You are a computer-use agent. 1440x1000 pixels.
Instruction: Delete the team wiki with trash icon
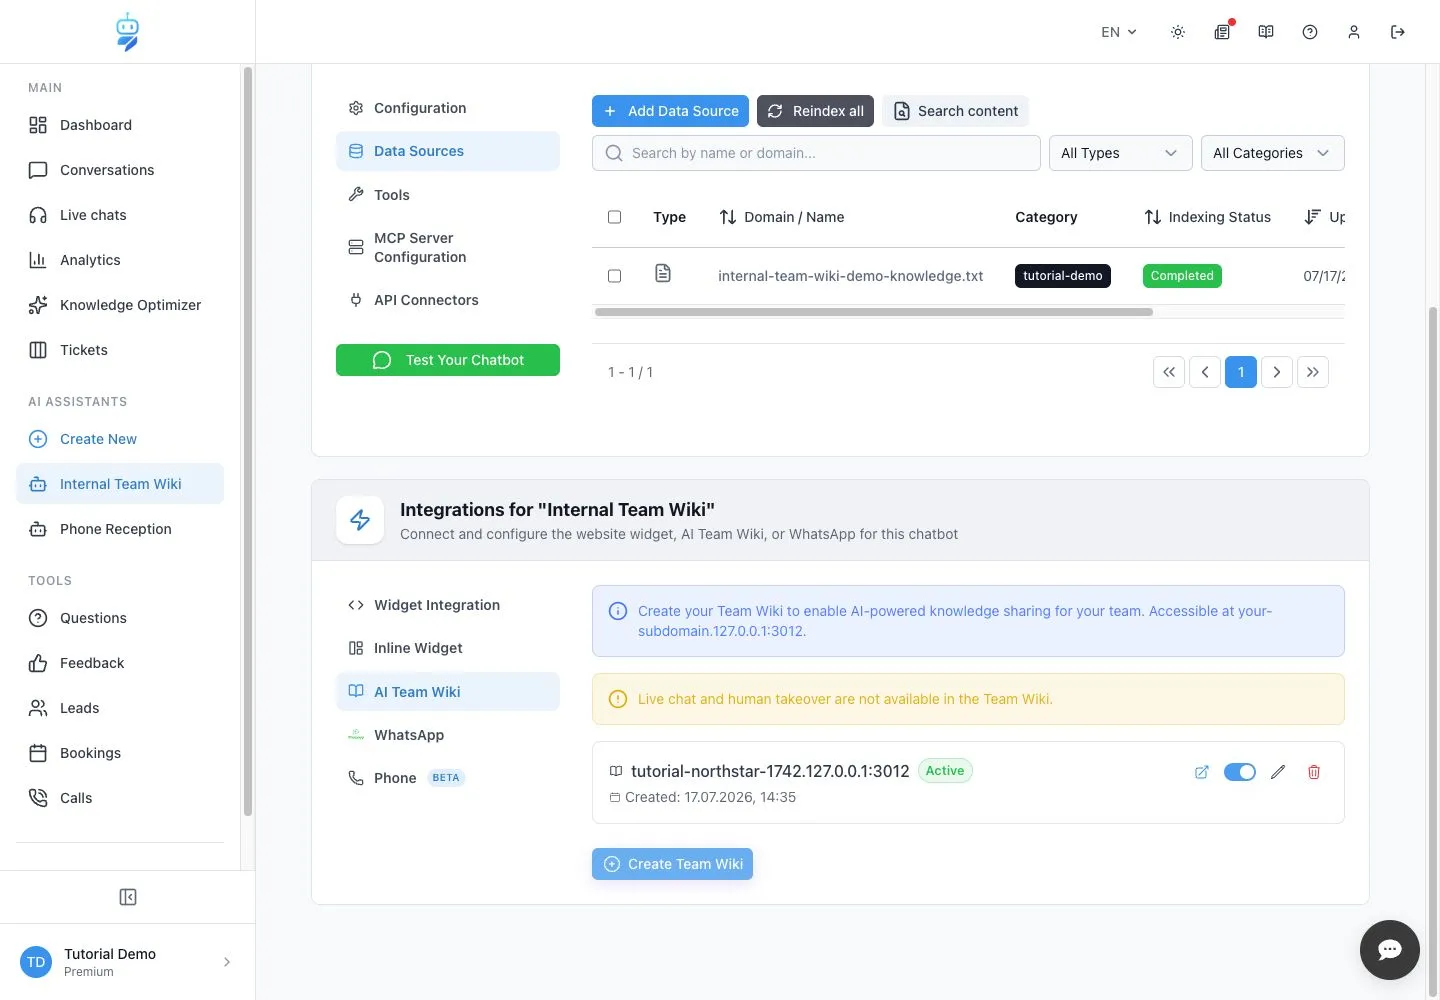coord(1314,772)
